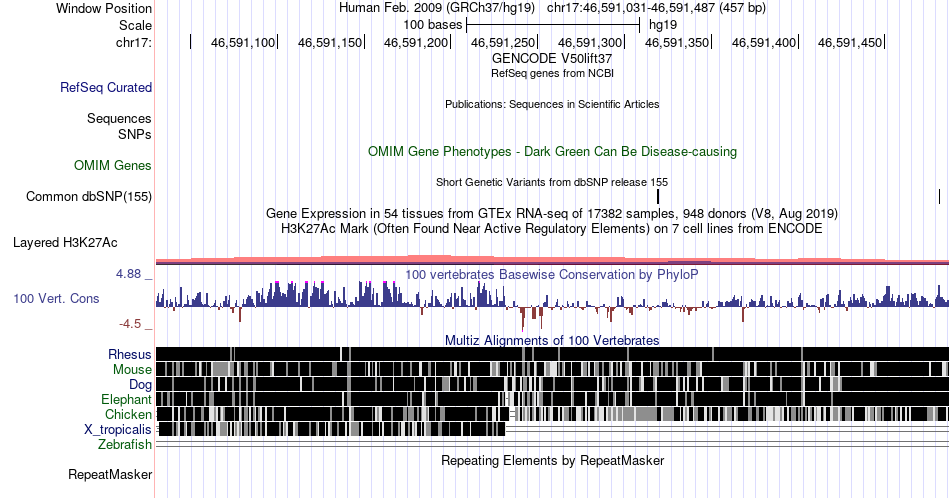Screen dimensions: 950x498
Task: Click the 46,591,300 ruler position
Action: click(590, 42)
